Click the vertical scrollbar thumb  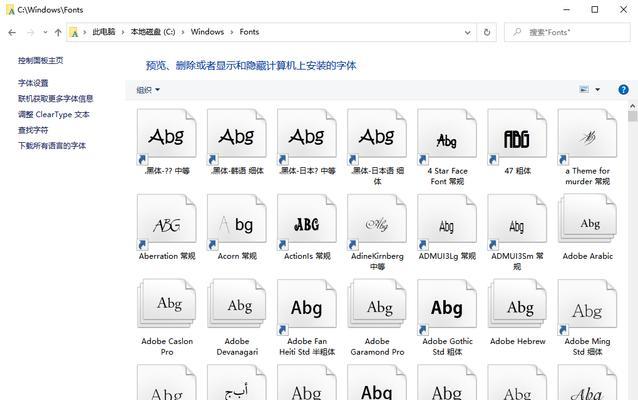[x=632, y=116]
